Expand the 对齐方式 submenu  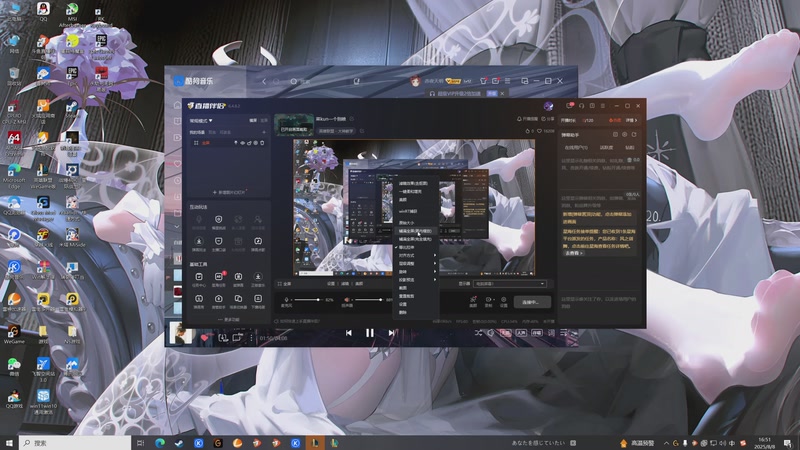tap(416, 255)
